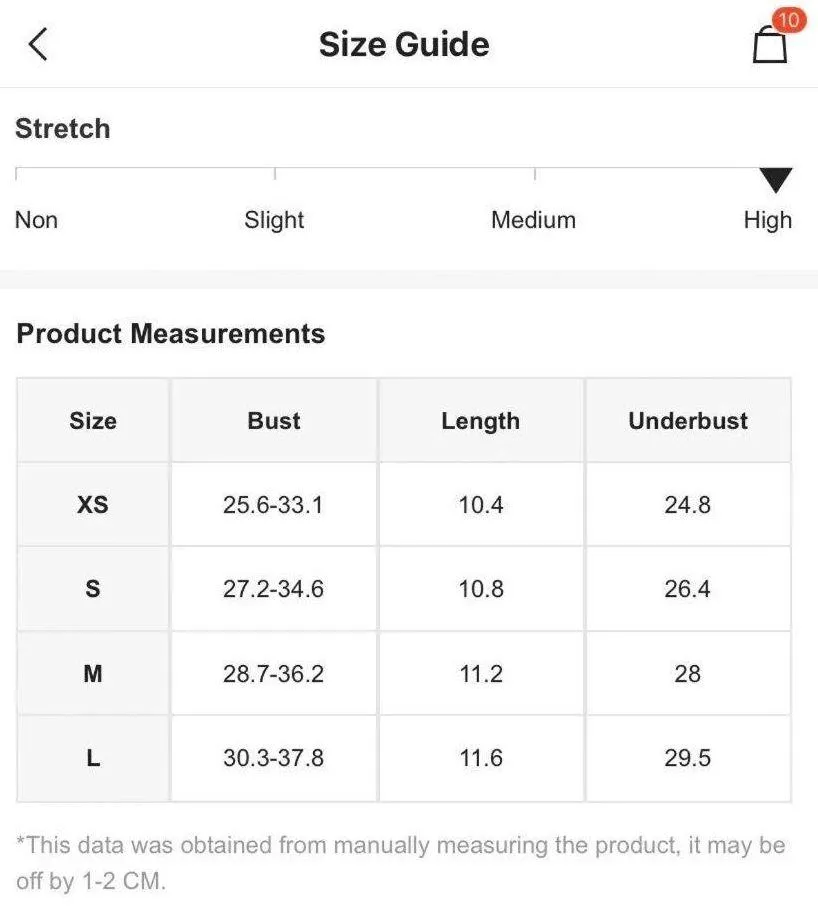The height and width of the screenshot is (912, 818).
Task: Select the Medium stretch label
Action: (534, 220)
